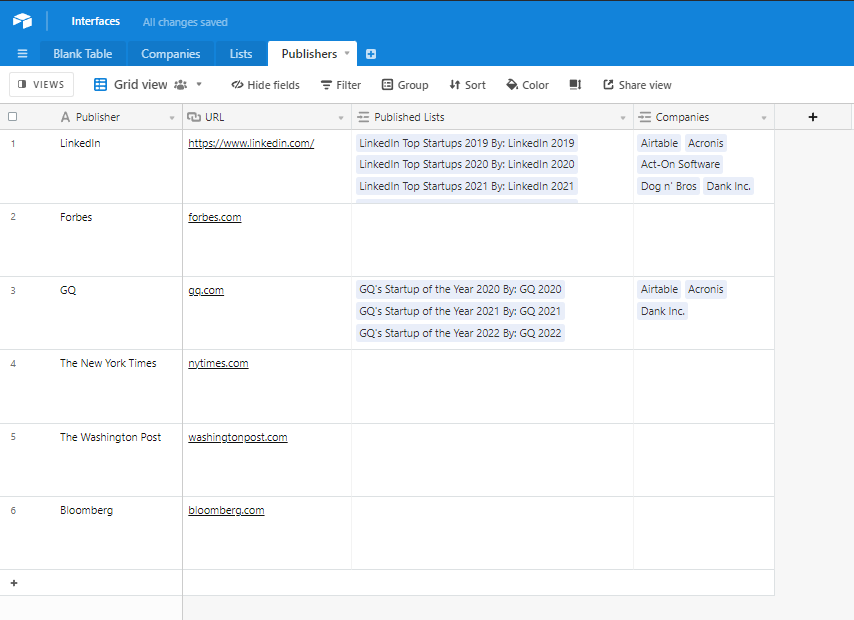Image resolution: width=854 pixels, height=620 pixels.
Task: Add a new field with plus icon
Action: click(x=813, y=117)
